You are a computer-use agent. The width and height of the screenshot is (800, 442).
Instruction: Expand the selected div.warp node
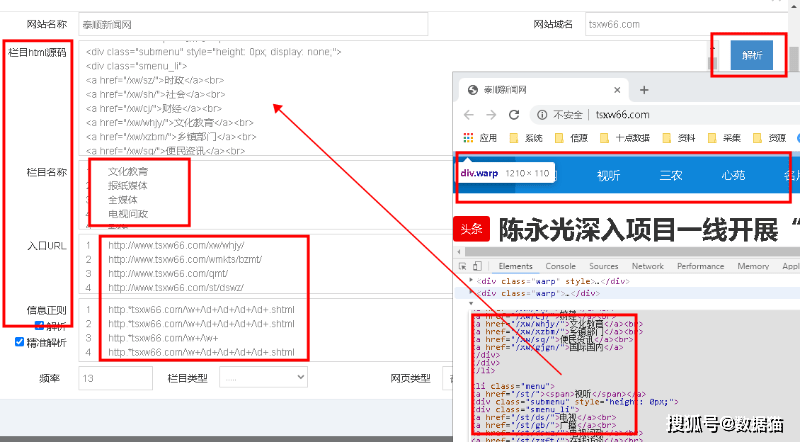pyautogui.click(x=471, y=292)
